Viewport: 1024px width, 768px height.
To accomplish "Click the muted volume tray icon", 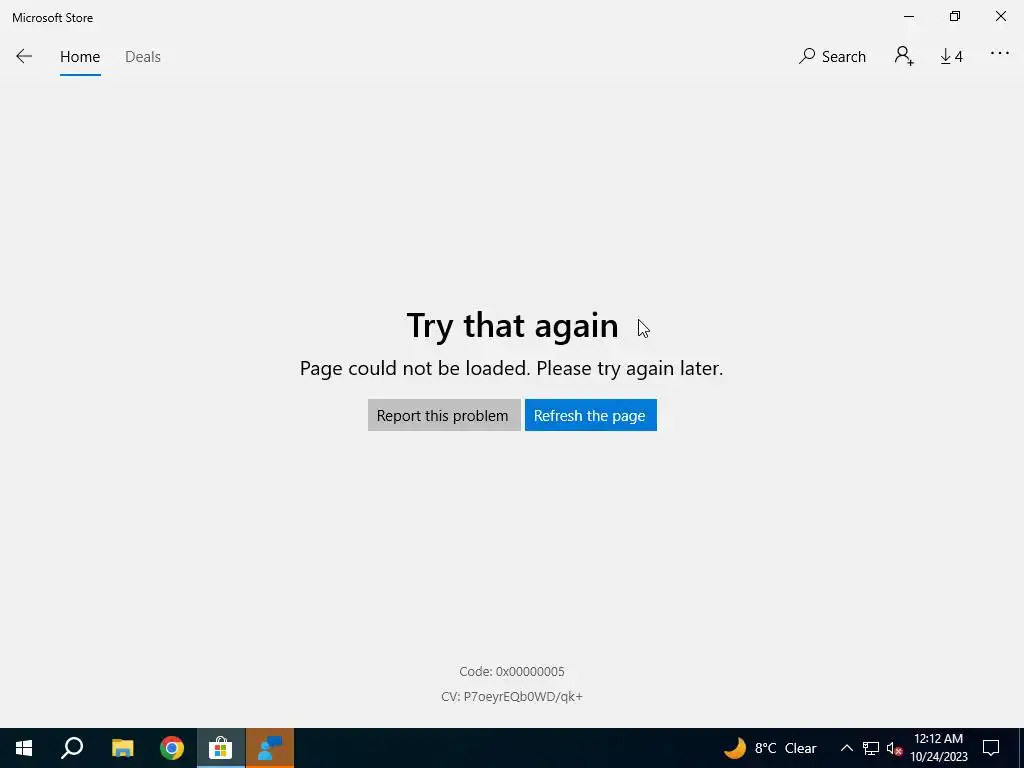I will coord(894,748).
